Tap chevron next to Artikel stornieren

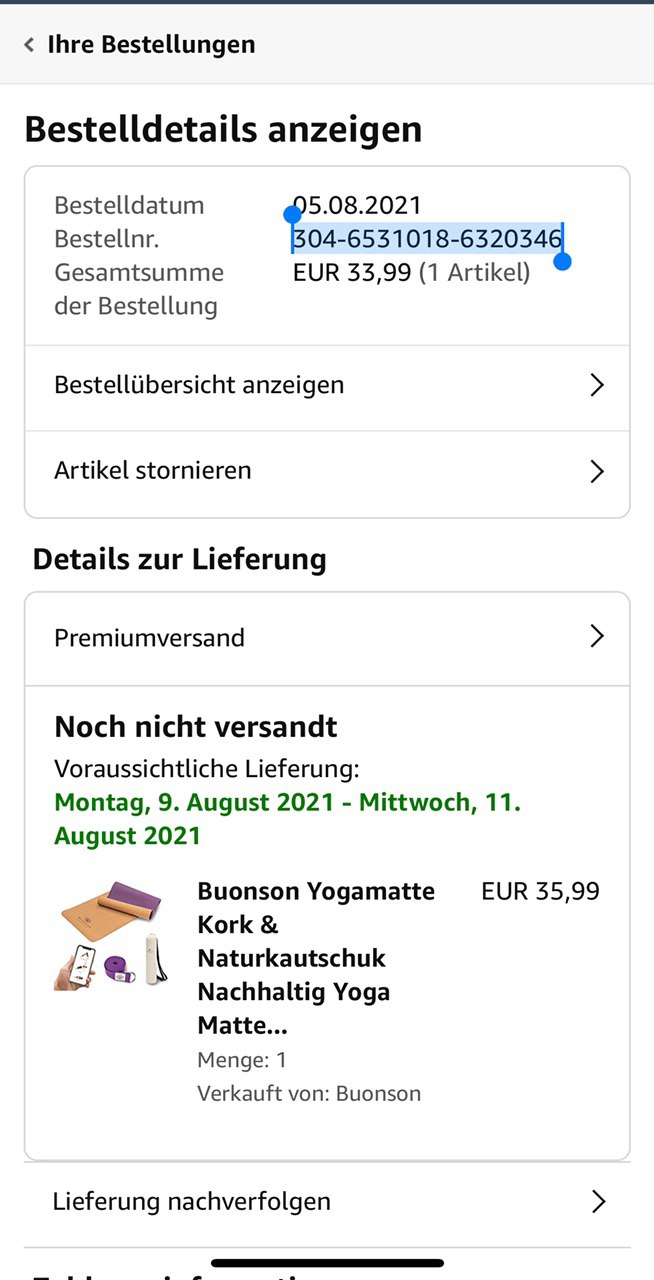597,471
